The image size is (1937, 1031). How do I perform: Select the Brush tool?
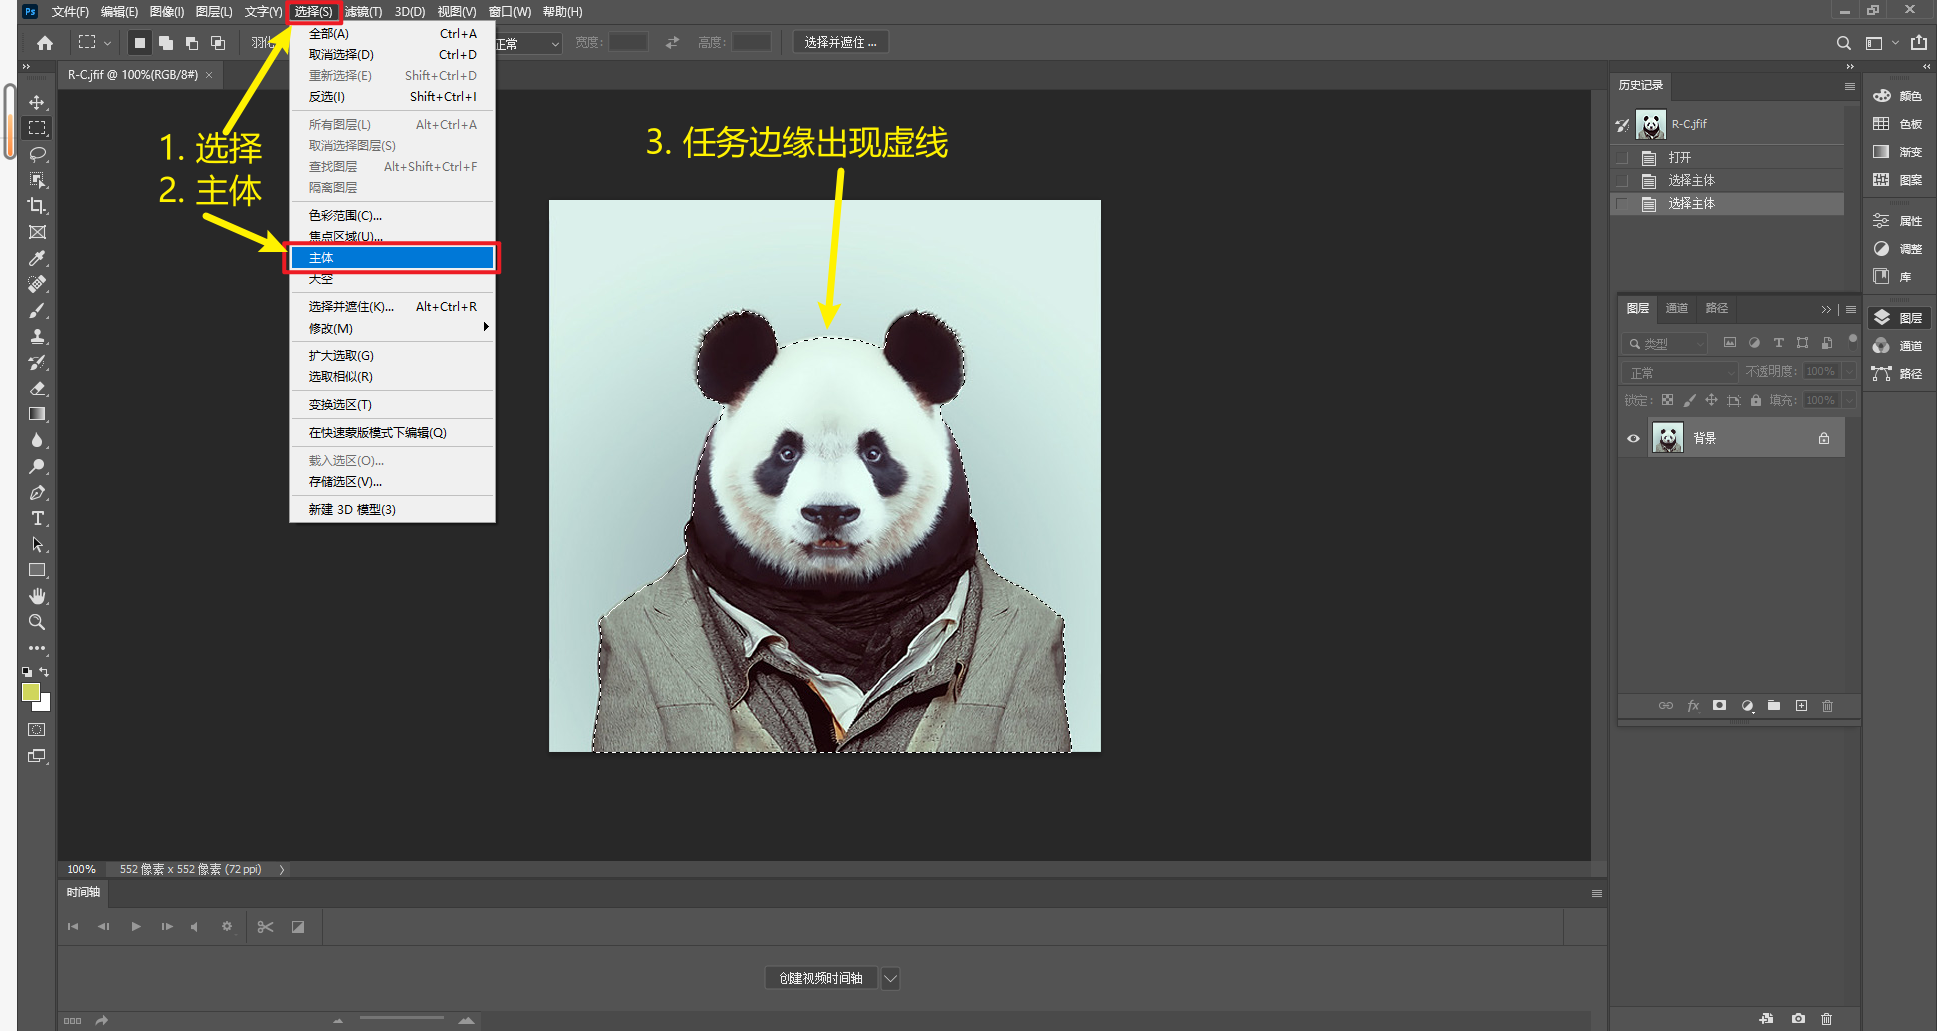coord(37,310)
